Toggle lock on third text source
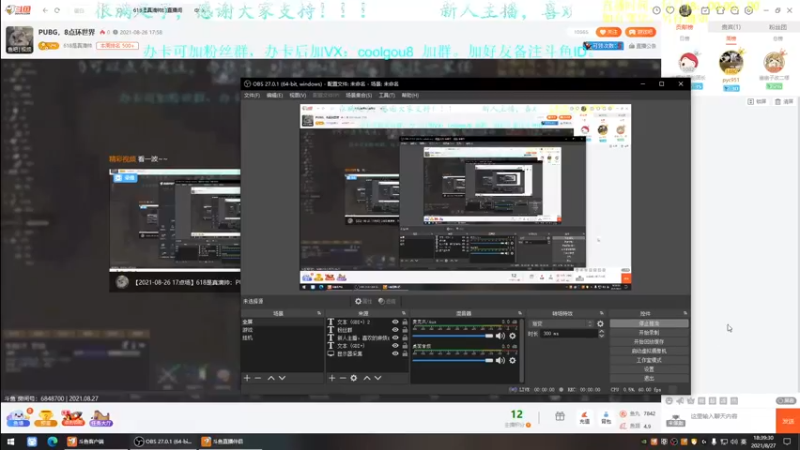 click(405, 338)
